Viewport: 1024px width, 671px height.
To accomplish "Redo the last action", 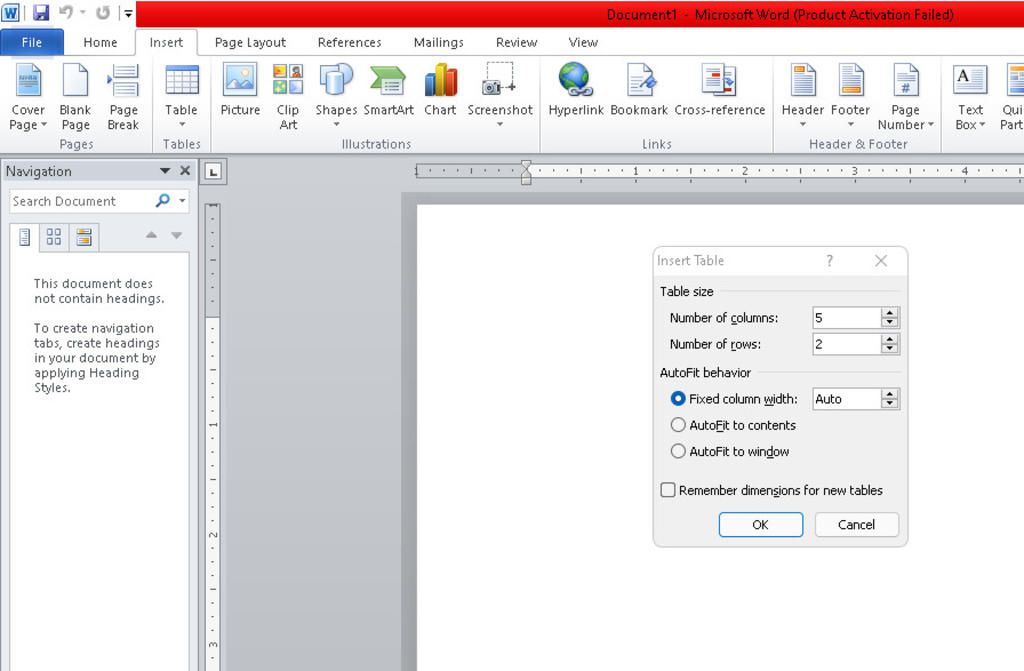I will click(103, 12).
